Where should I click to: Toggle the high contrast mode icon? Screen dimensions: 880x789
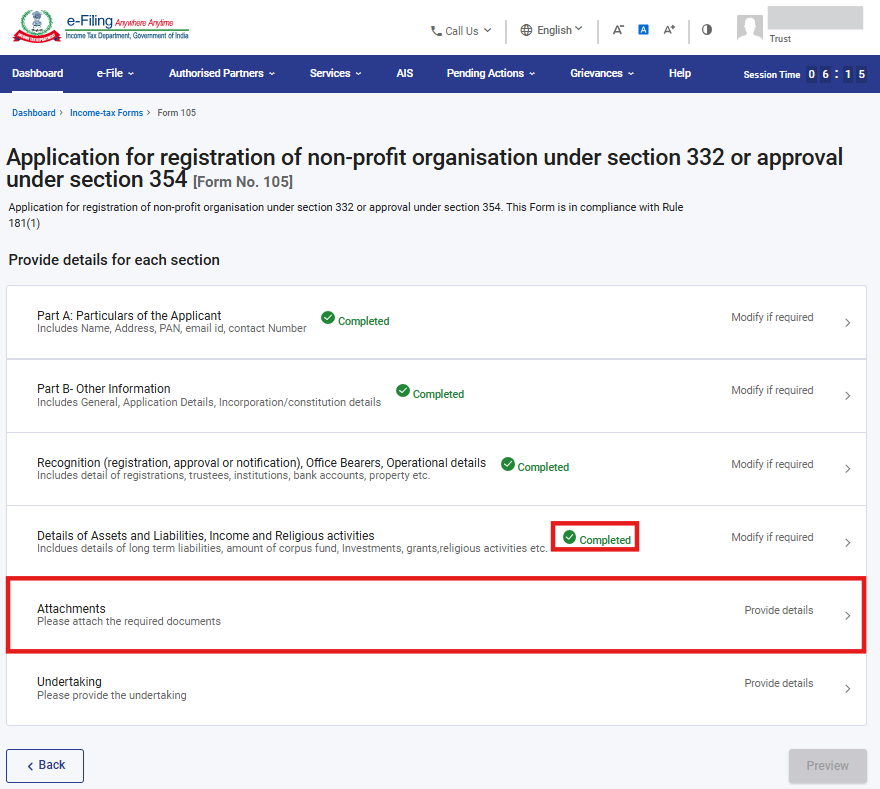[707, 30]
